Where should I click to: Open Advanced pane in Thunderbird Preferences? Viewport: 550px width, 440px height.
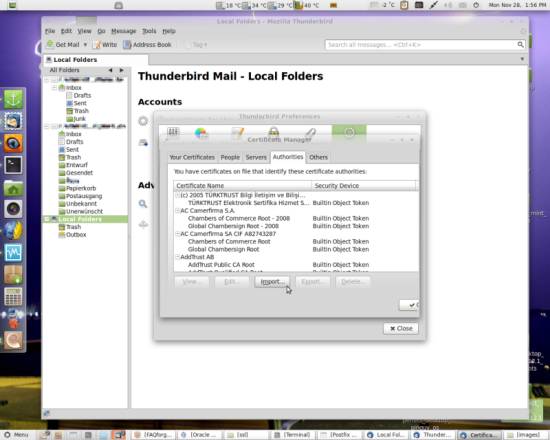[349, 133]
